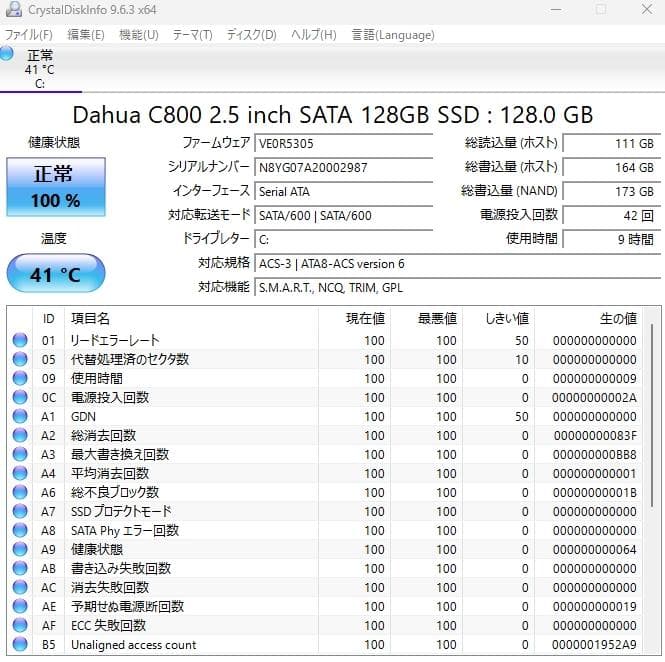Viewport: 665px width, 662px height.
Task: Click status orb of 最大書き換え回数 row
Action: point(20,454)
